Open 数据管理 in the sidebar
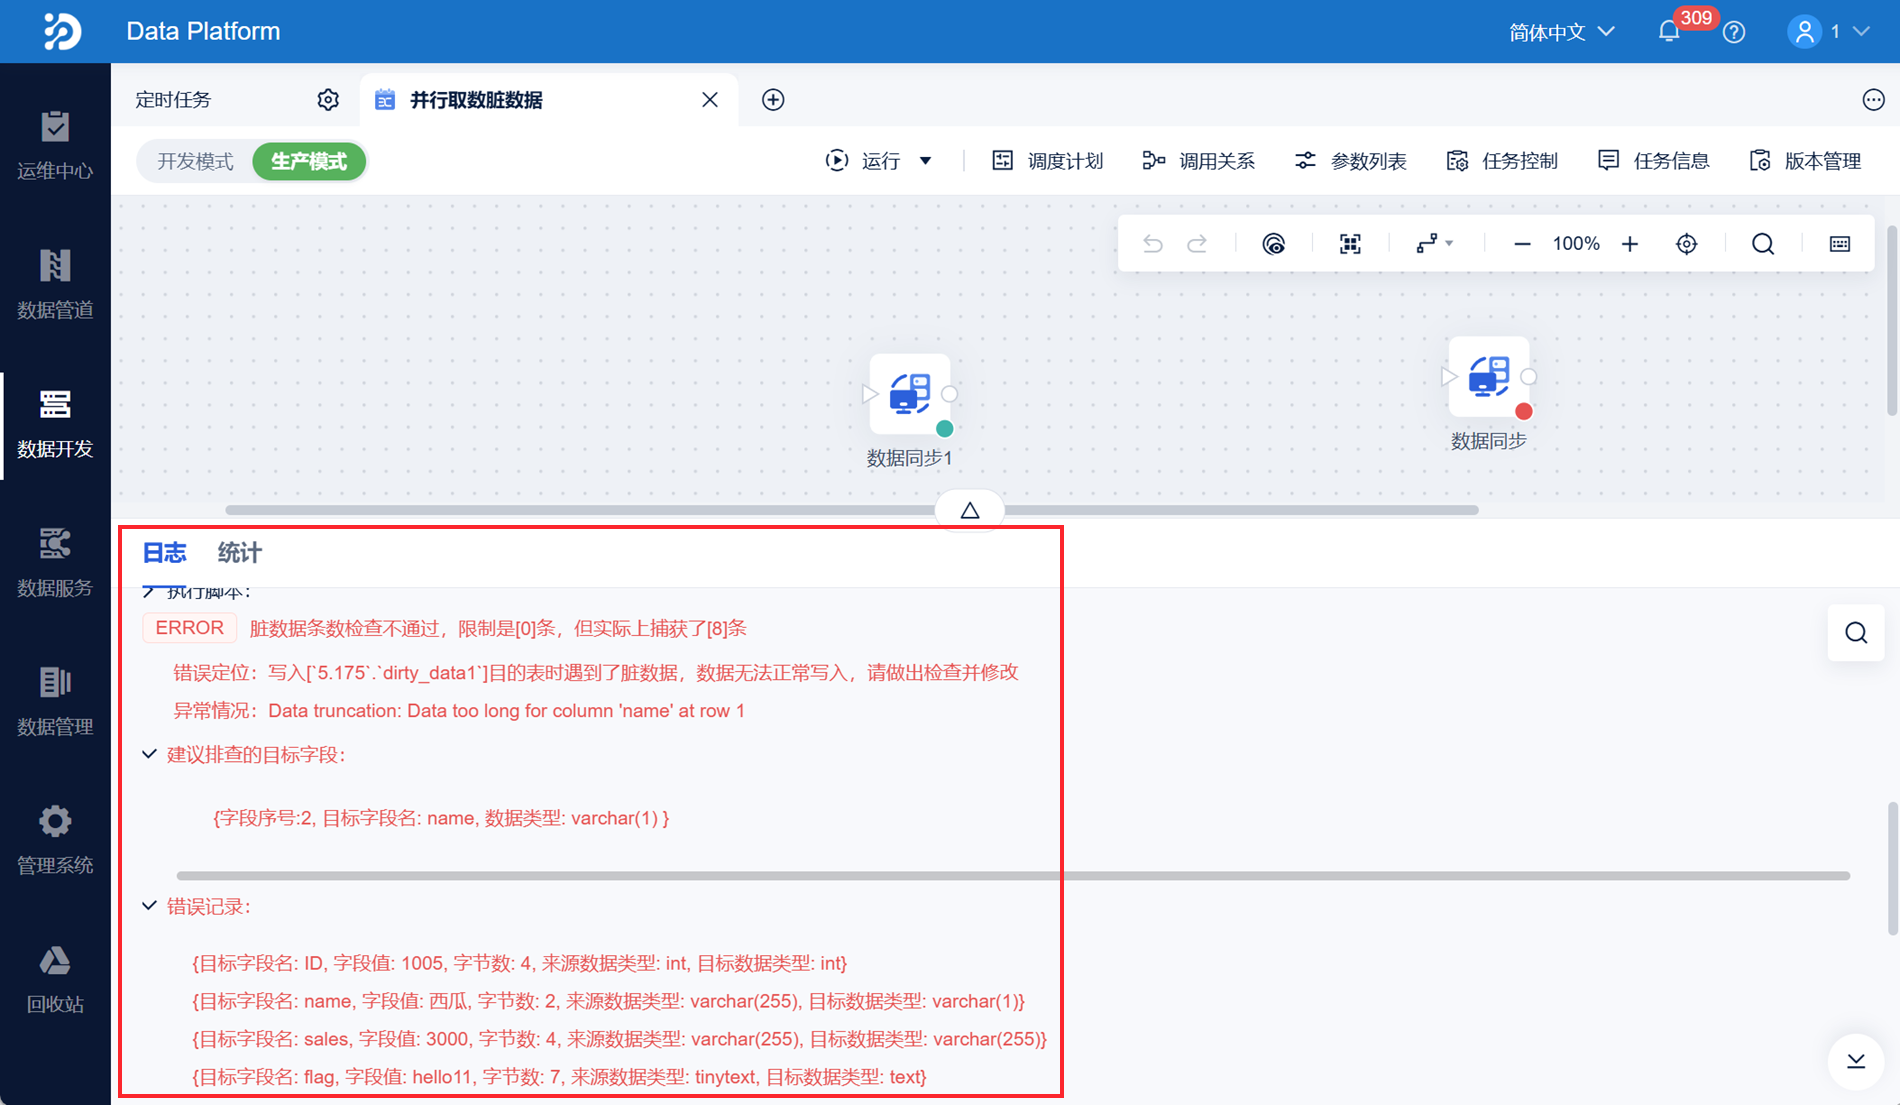The image size is (1900, 1105). coord(55,702)
